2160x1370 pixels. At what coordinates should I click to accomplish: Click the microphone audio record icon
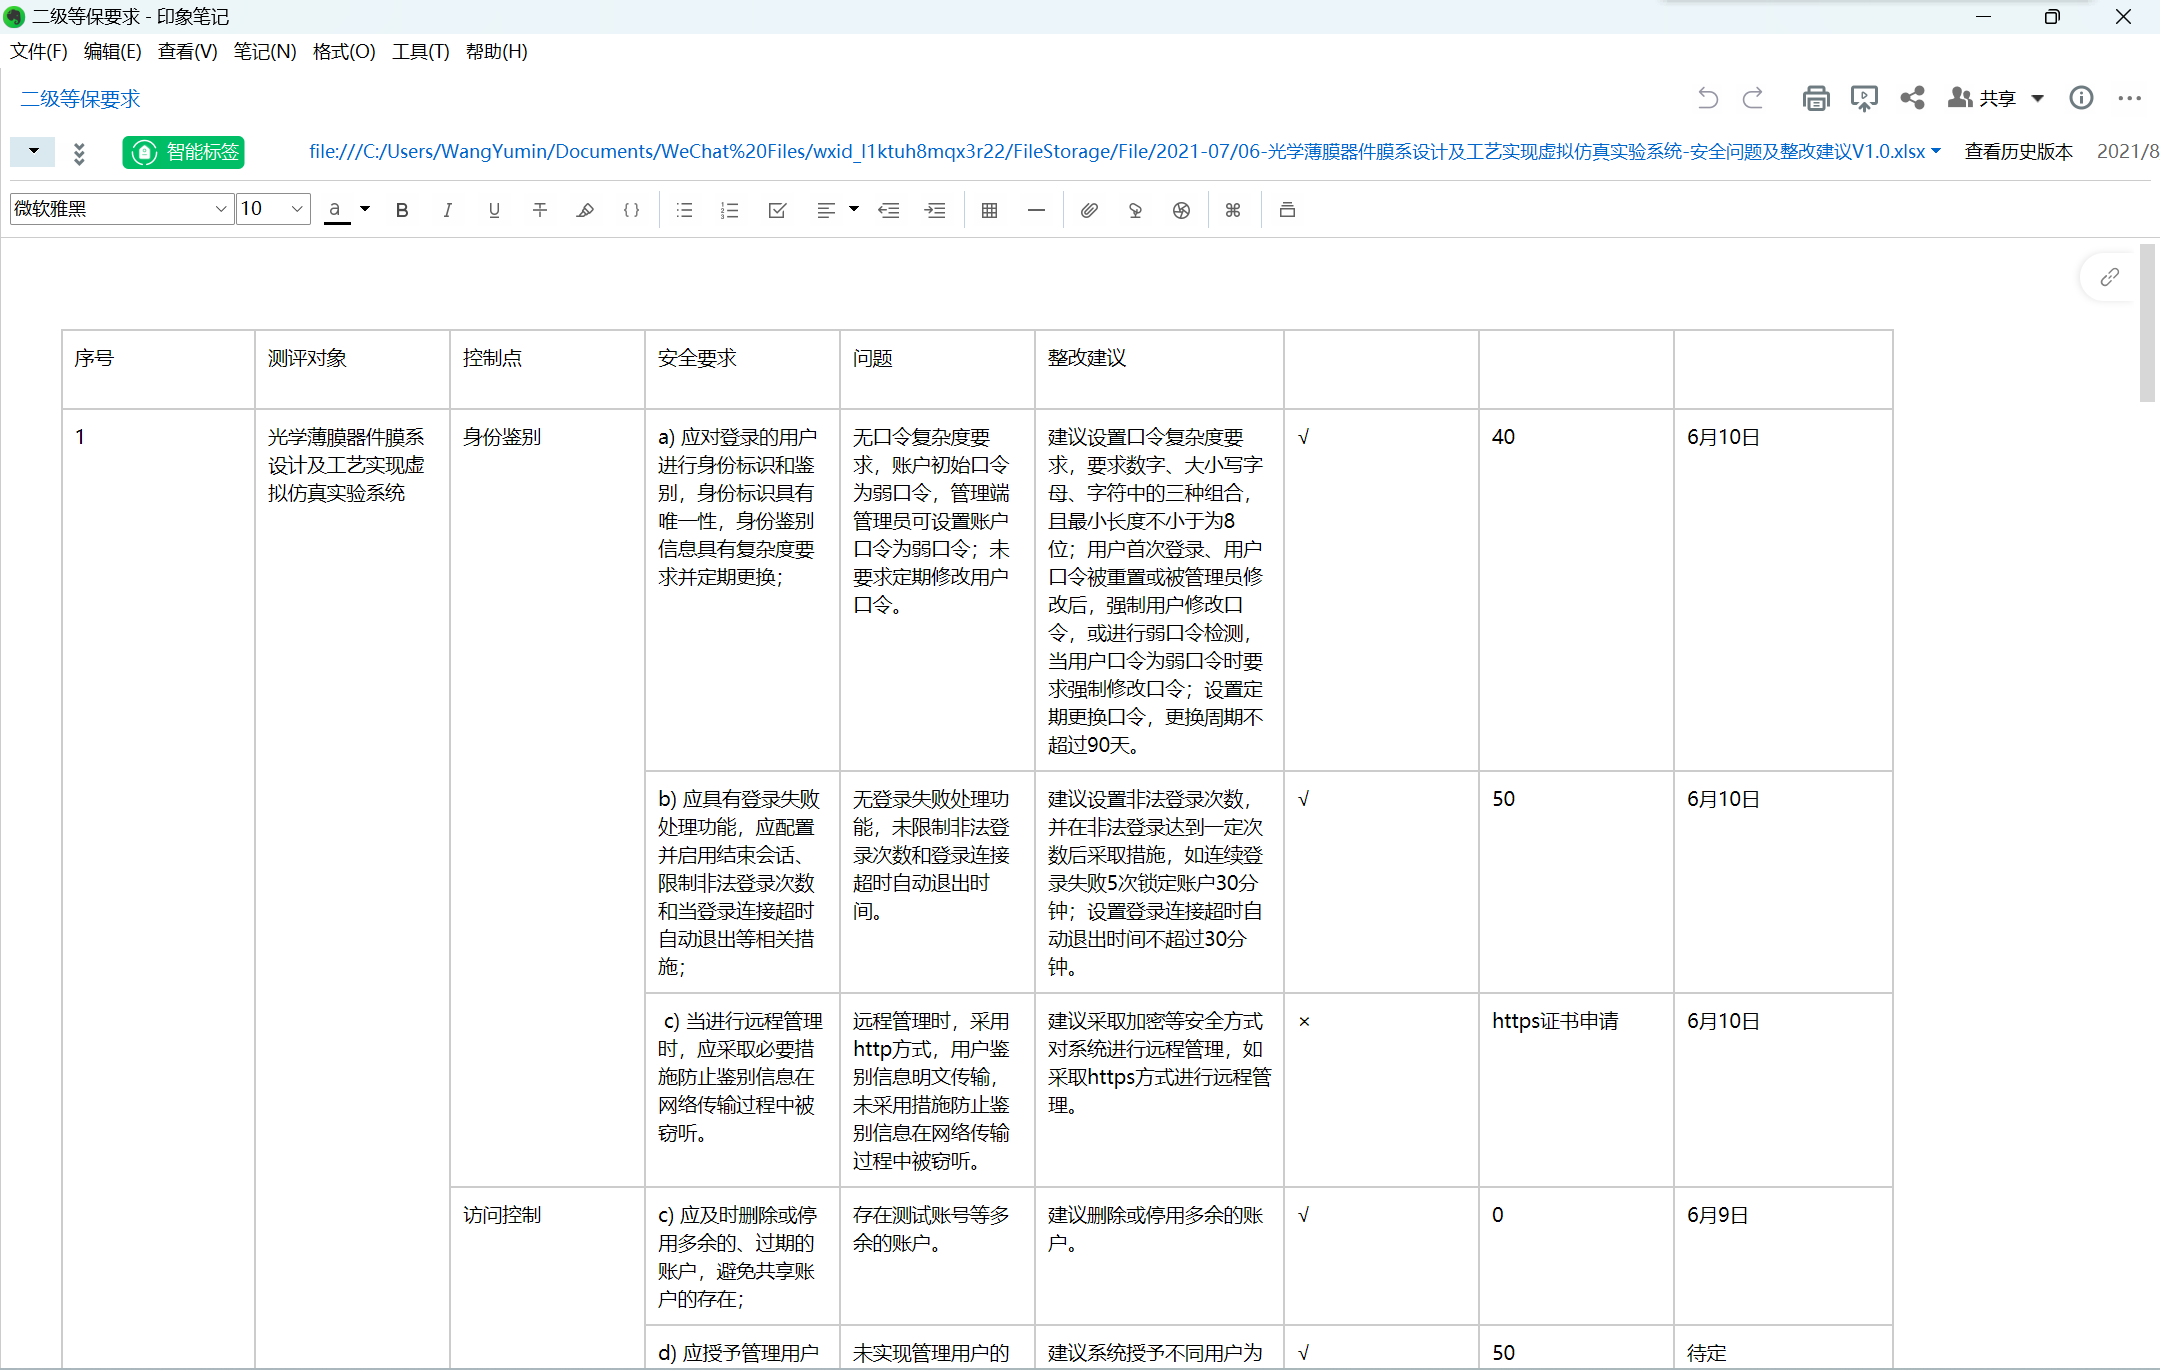click(x=1135, y=210)
